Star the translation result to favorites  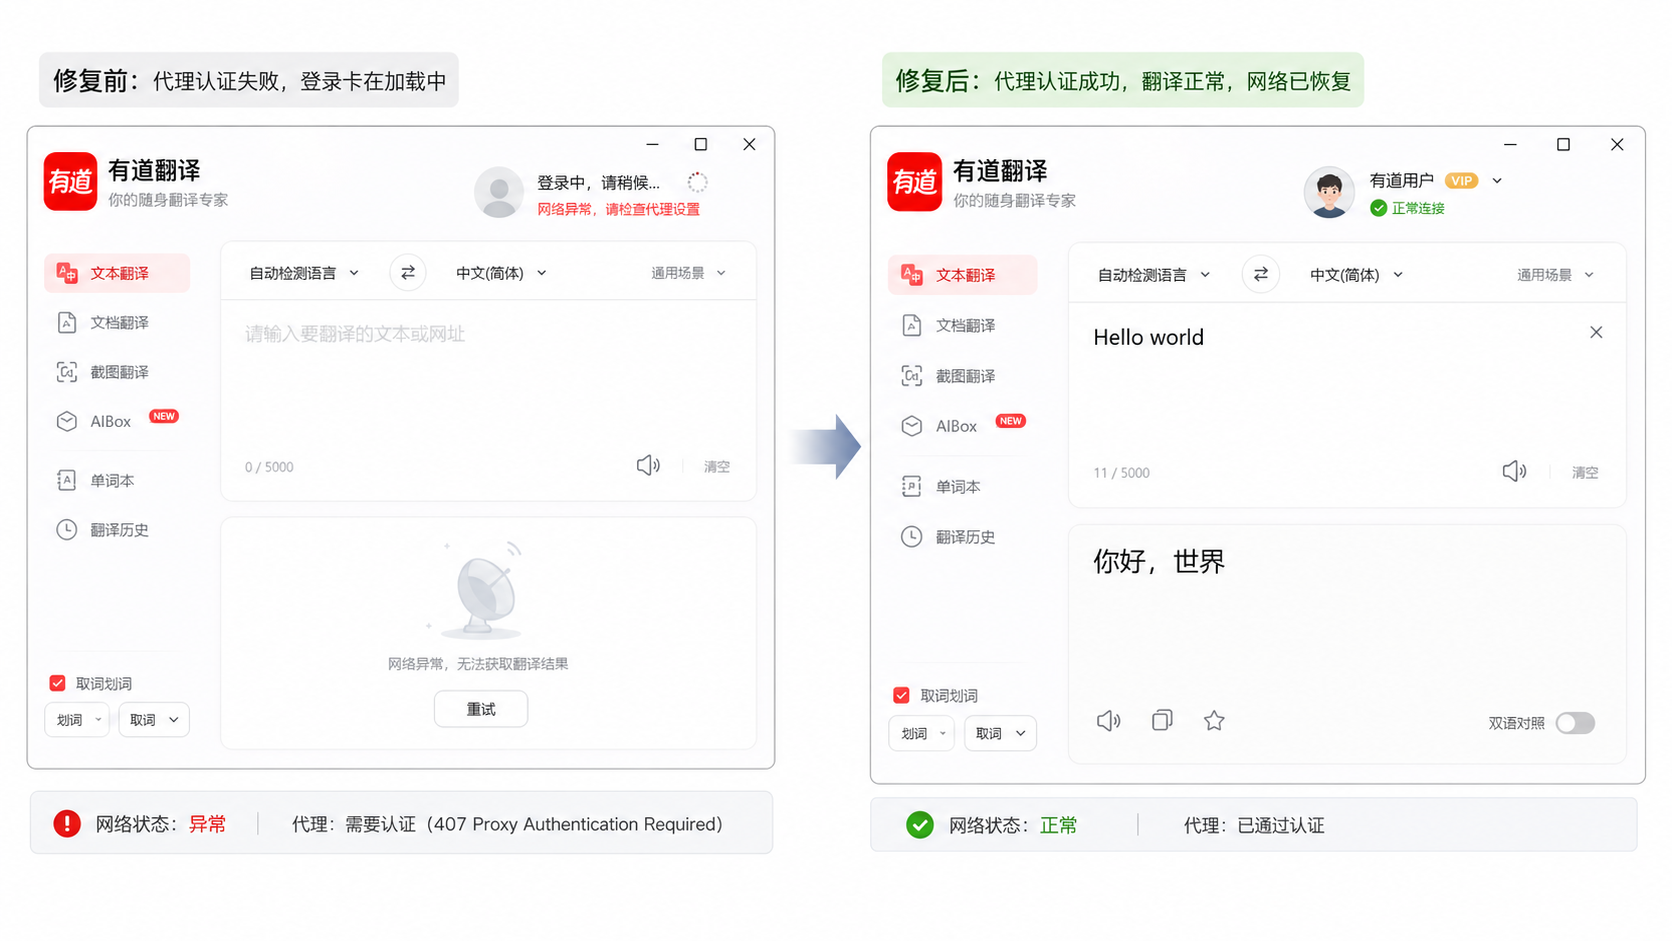(1214, 720)
